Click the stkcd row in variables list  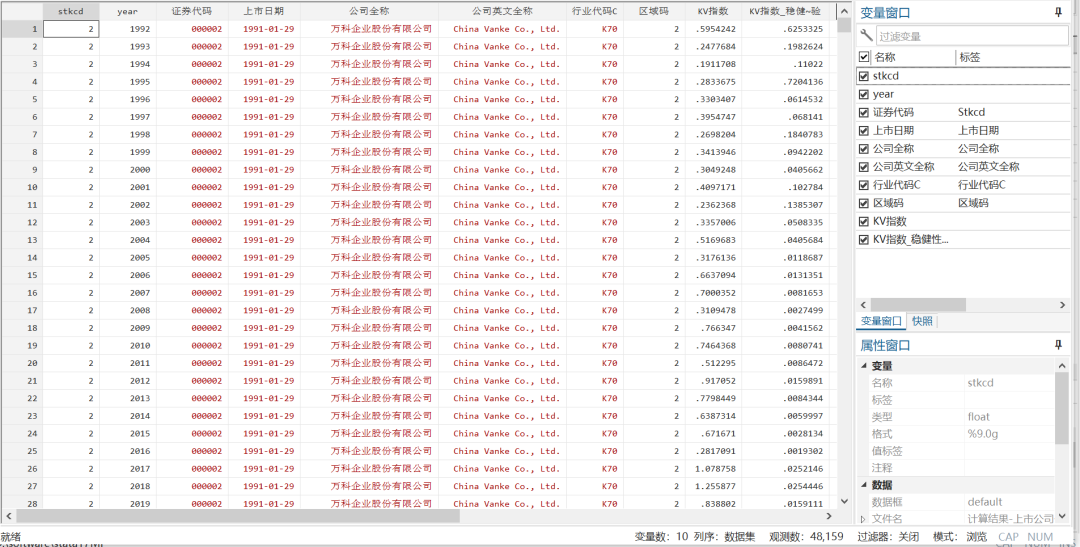[964, 76]
